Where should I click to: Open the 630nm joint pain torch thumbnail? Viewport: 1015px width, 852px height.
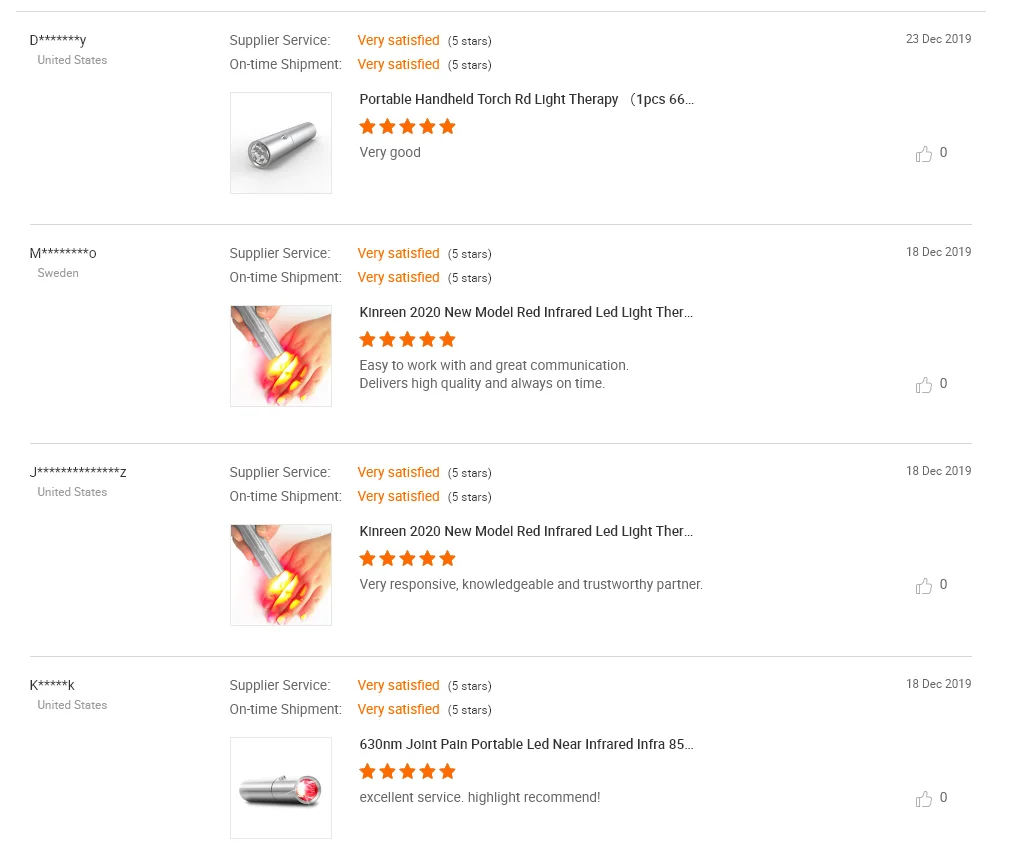tap(281, 788)
